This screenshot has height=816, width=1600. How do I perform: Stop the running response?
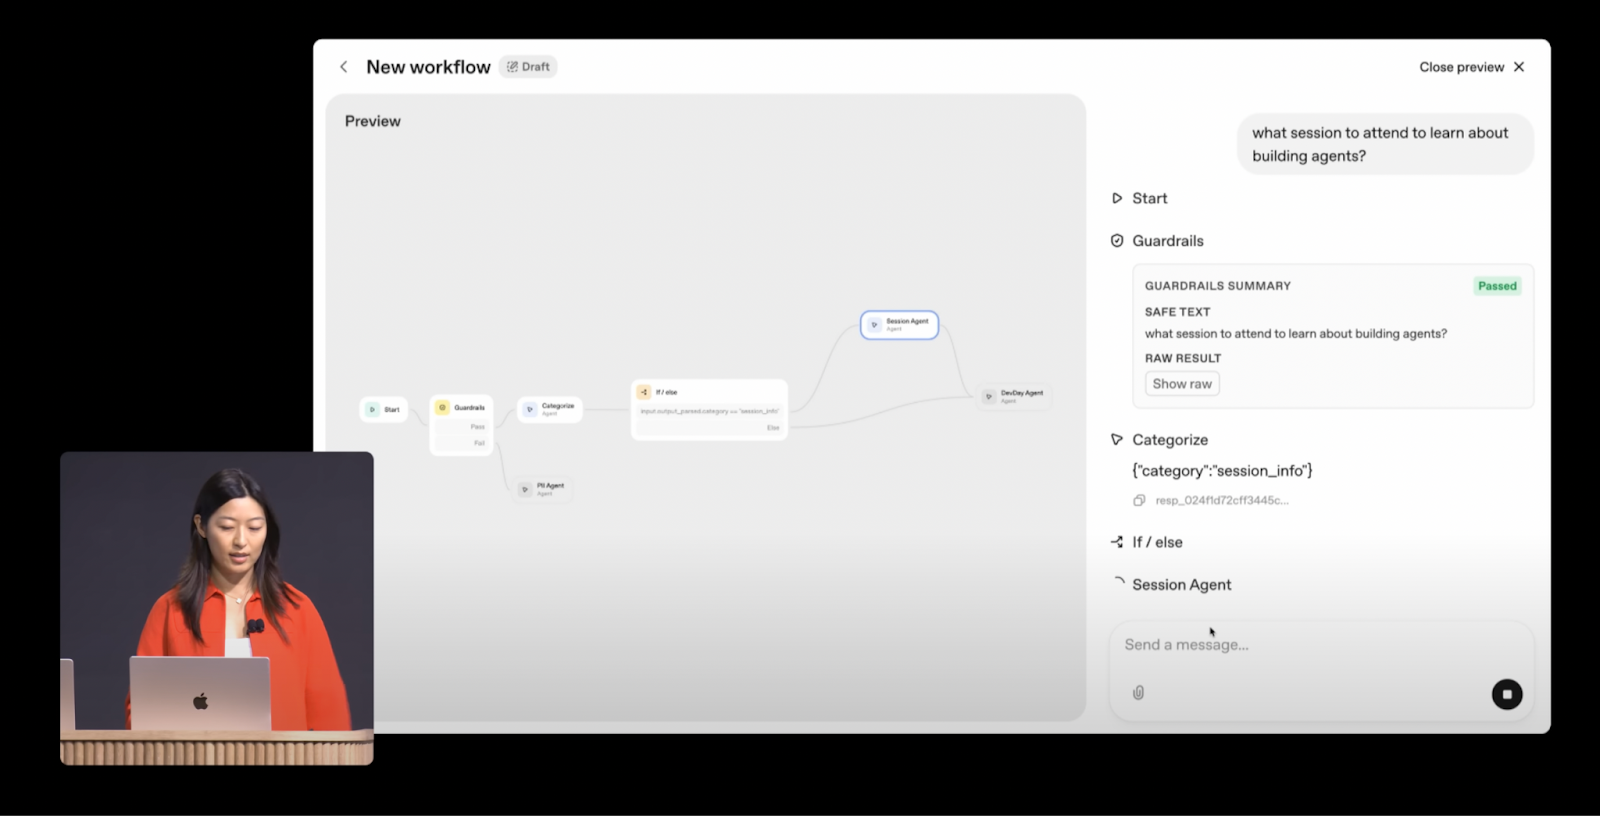tap(1506, 694)
